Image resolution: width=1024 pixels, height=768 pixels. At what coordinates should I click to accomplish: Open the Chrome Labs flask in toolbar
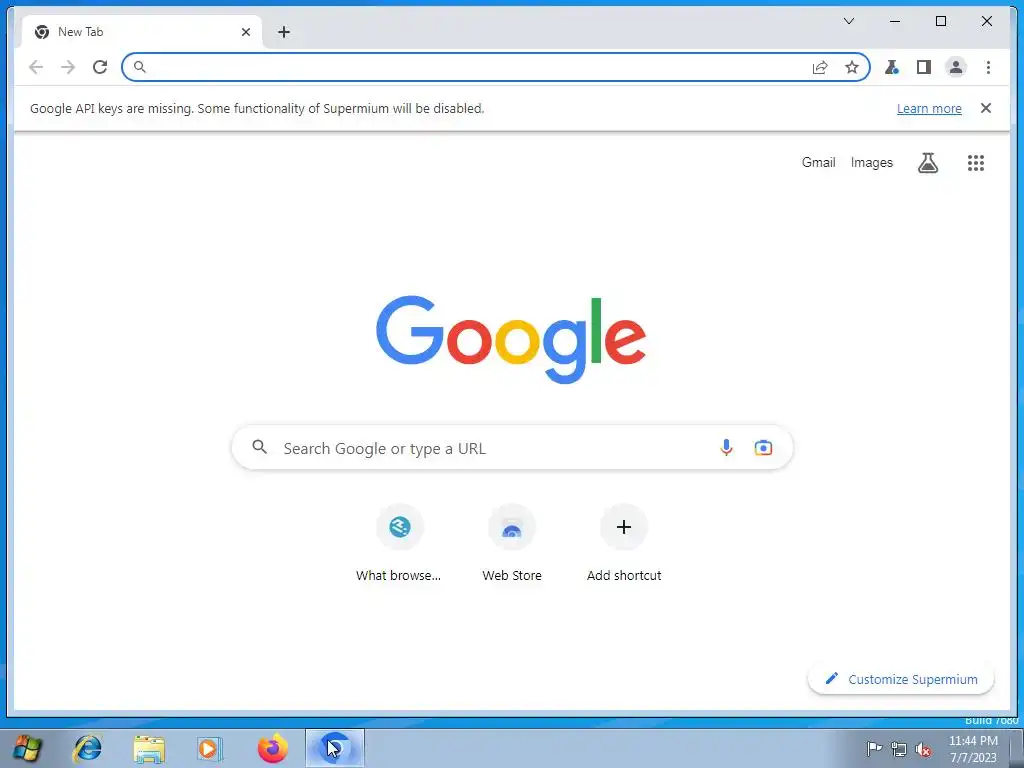[891, 67]
